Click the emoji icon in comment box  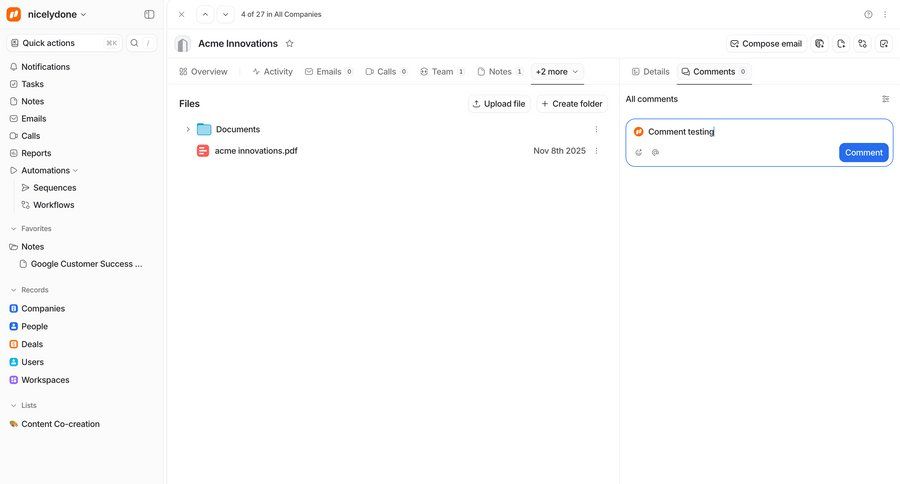coord(639,153)
